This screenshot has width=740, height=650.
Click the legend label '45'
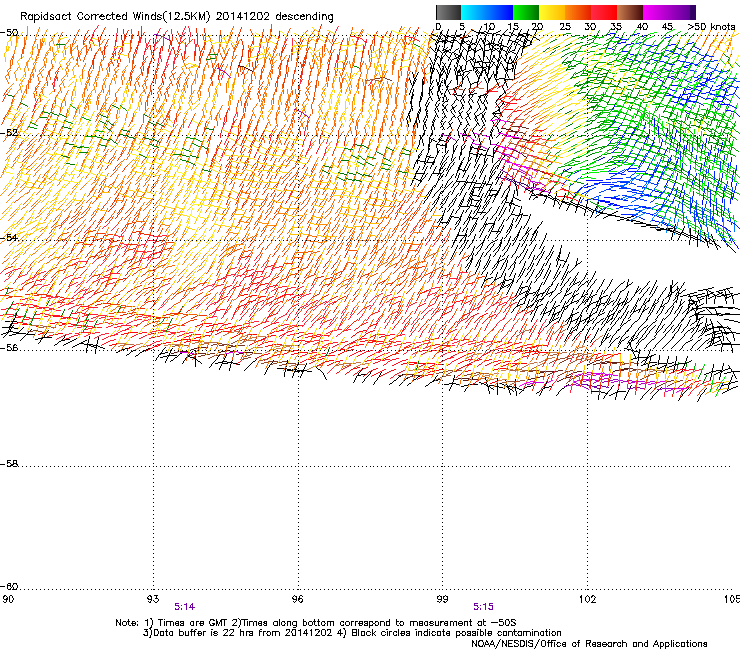tap(667, 27)
